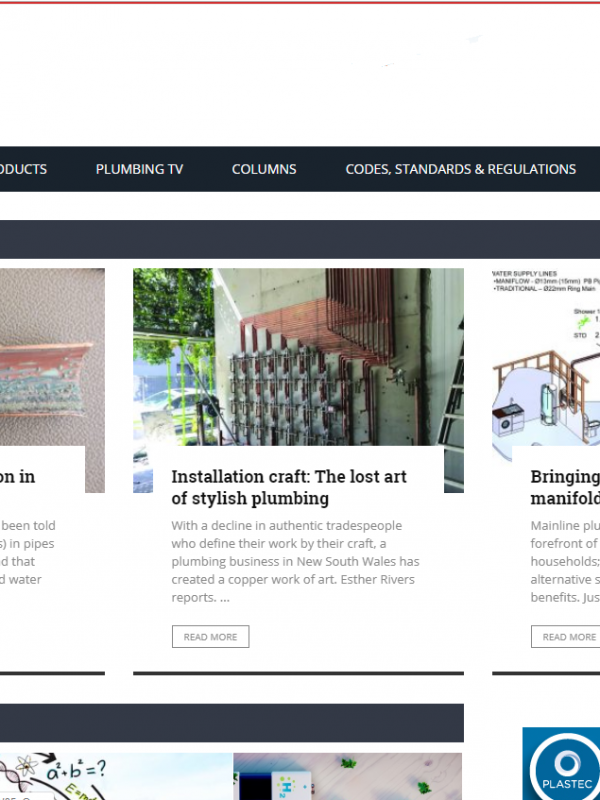Click the excerpt text mentioning 'in pipes'
The image size is (600, 800).
28,553
